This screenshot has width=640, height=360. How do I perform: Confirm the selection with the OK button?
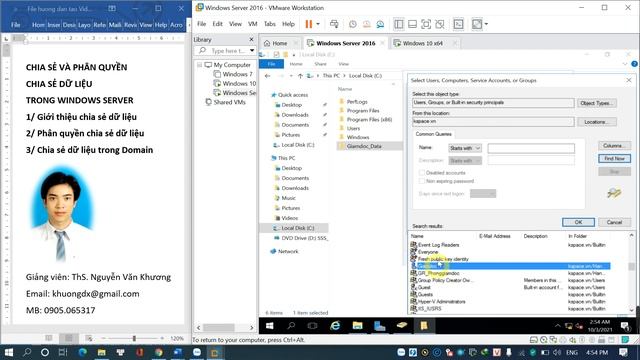point(578,222)
